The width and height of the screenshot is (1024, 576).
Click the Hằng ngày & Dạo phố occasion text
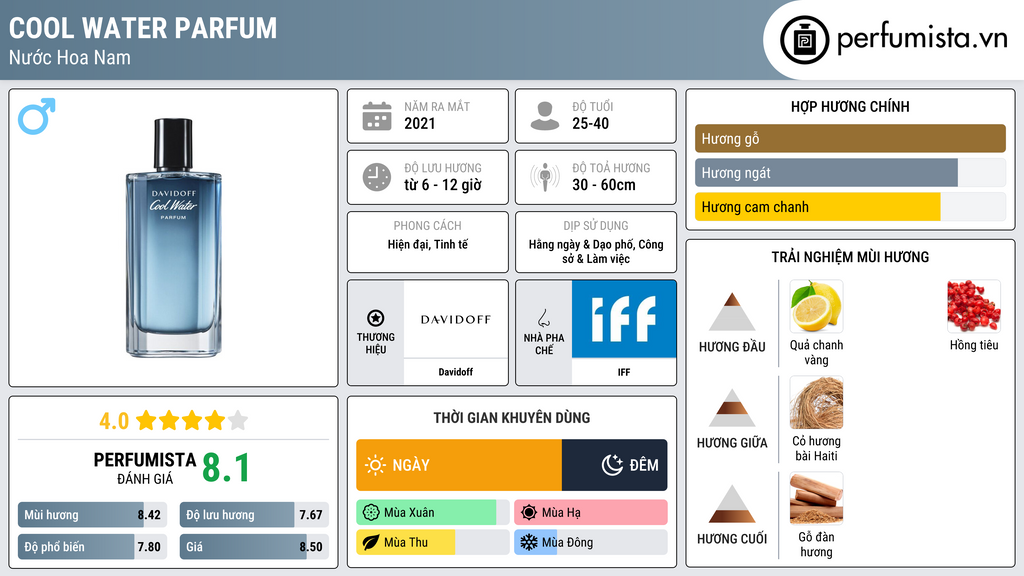point(596,251)
